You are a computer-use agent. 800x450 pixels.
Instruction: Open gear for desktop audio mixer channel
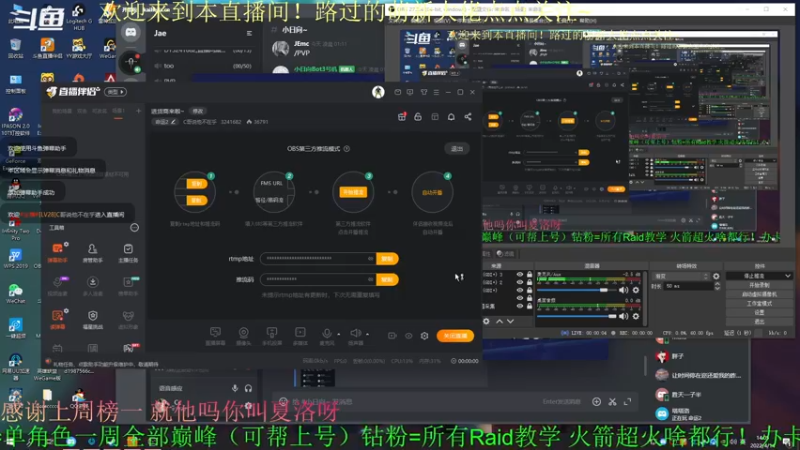(636, 316)
